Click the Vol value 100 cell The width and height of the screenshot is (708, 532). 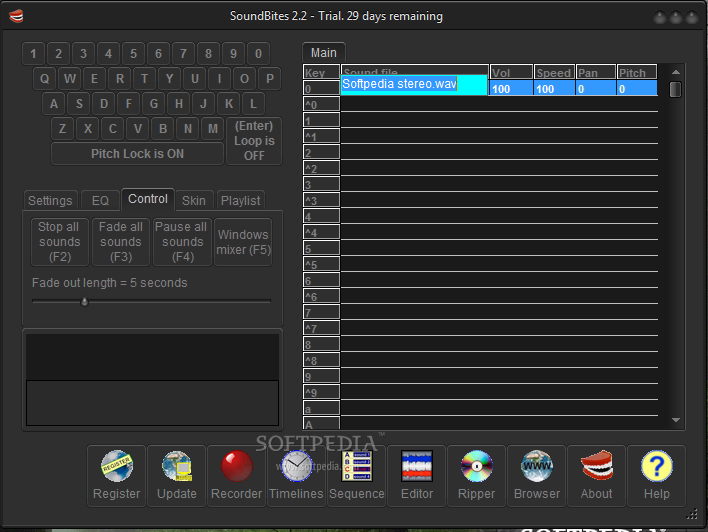[x=511, y=89]
